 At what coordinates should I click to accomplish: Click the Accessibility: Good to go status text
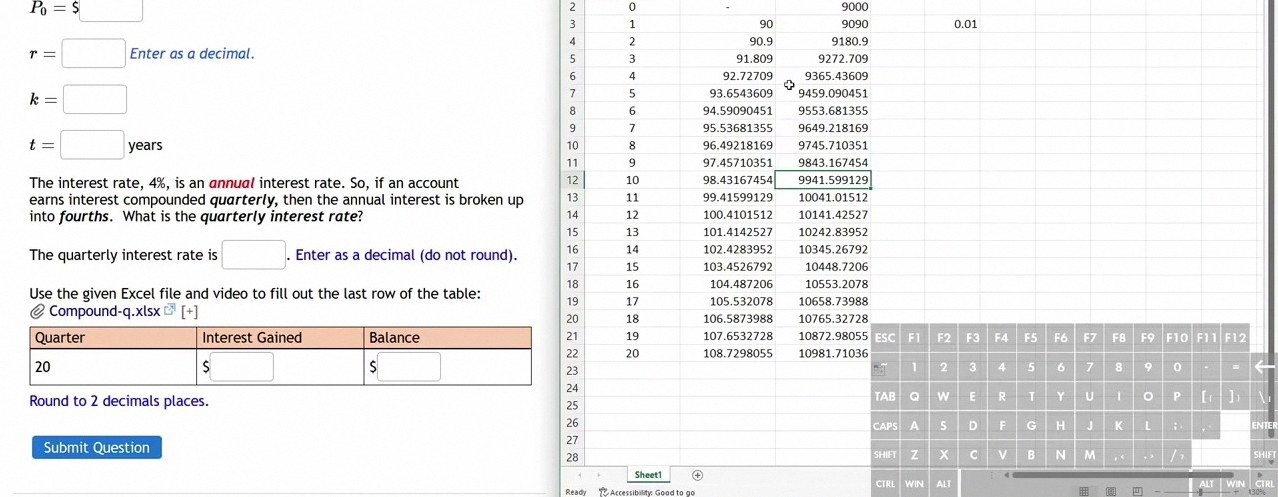coord(652,492)
